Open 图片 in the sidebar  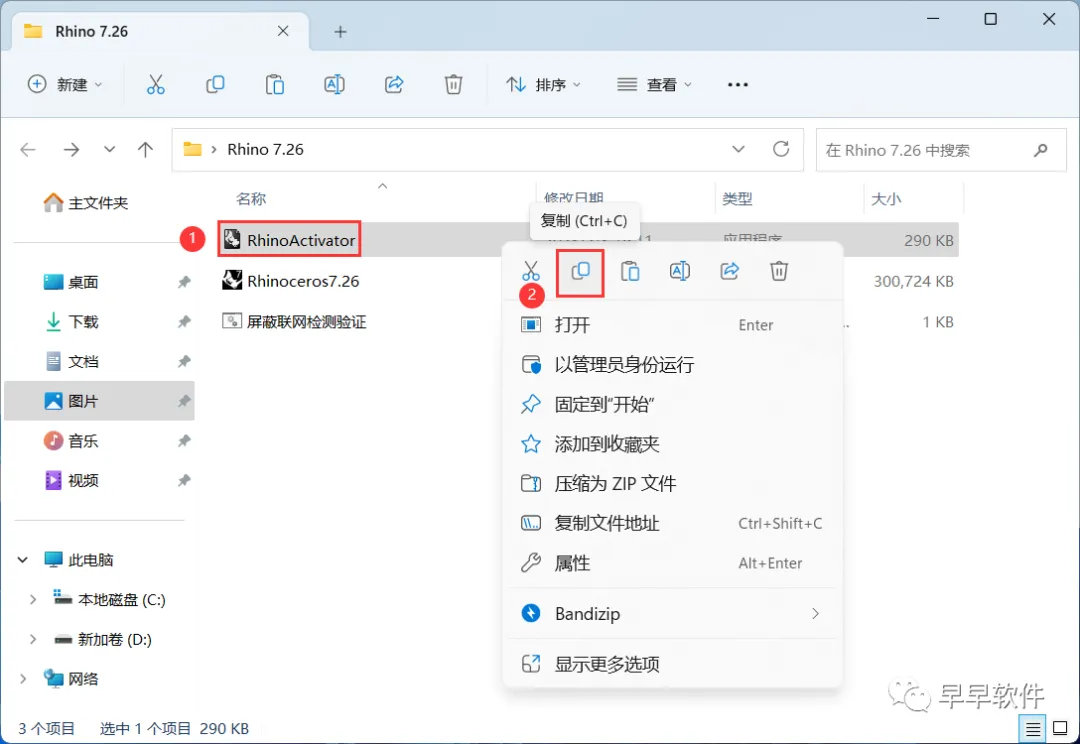tap(99, 402)
